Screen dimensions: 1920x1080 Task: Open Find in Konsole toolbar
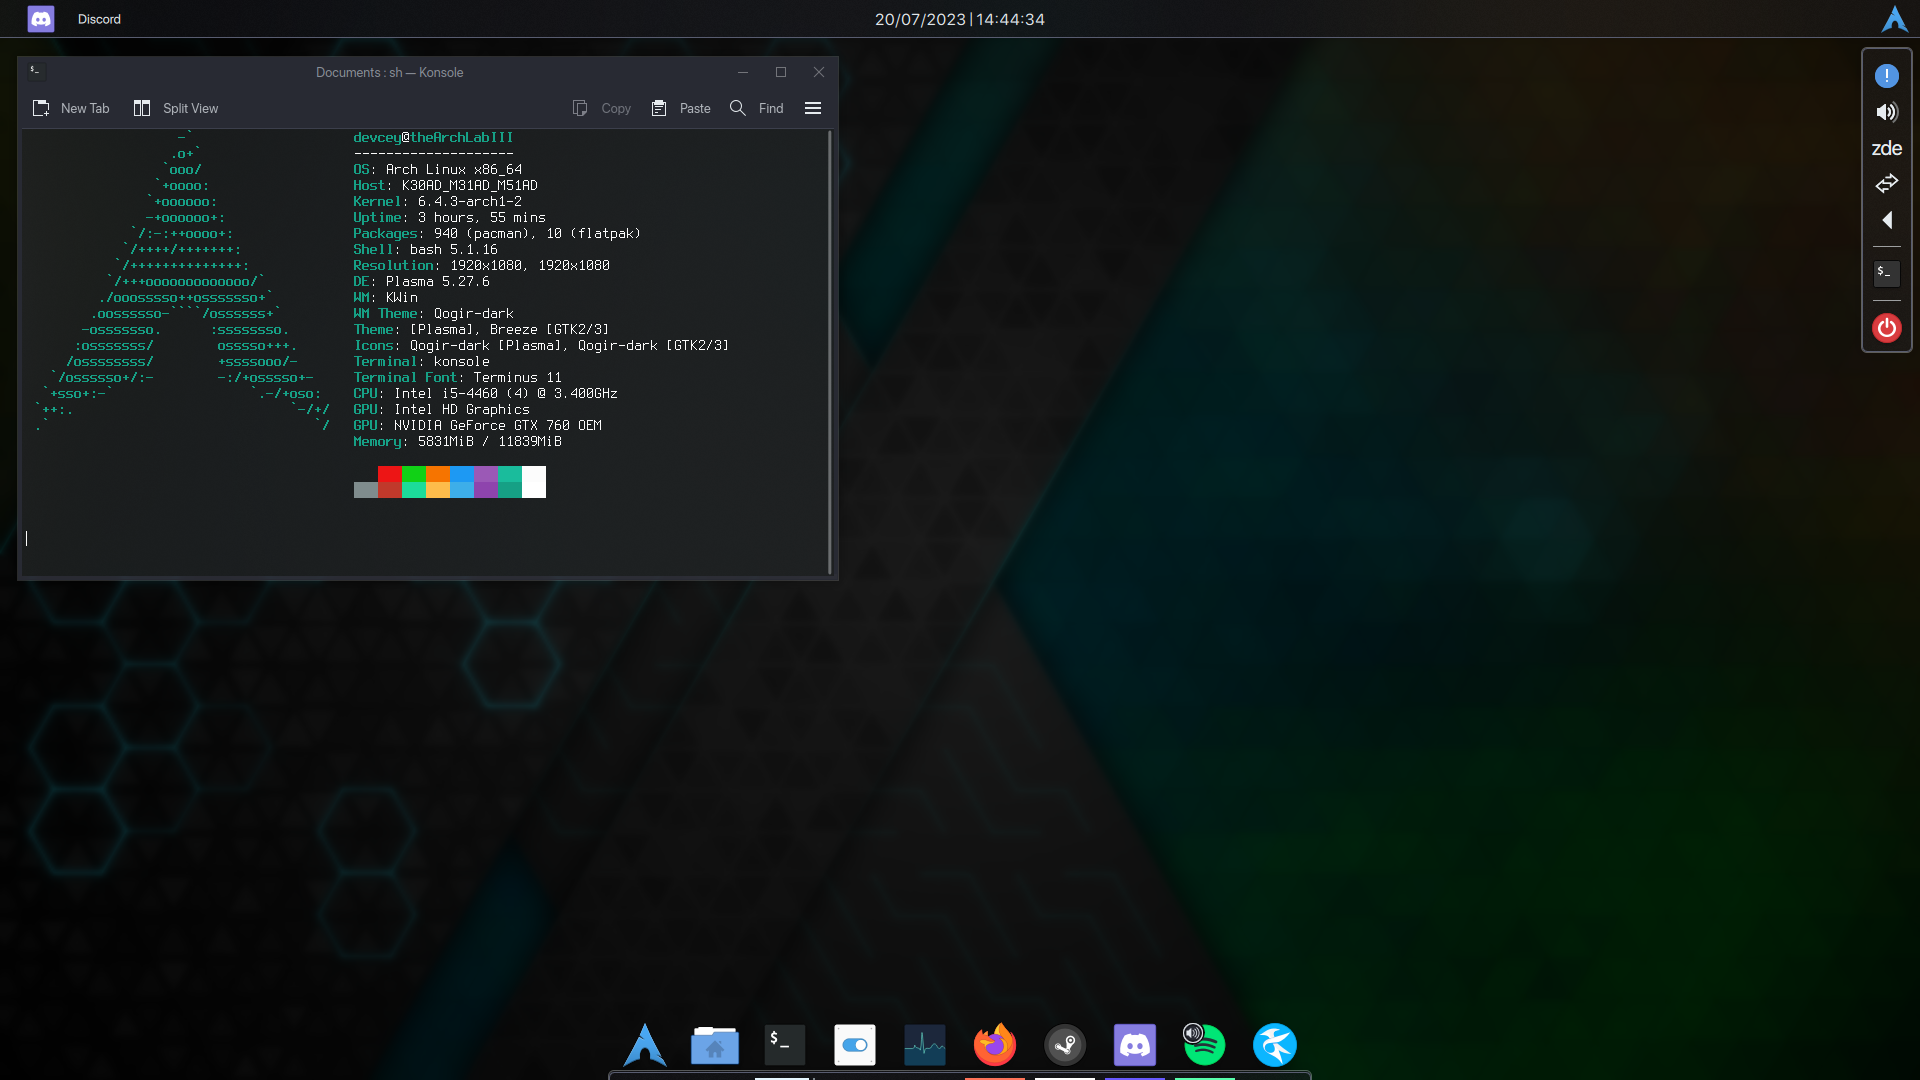click(757, 108)
